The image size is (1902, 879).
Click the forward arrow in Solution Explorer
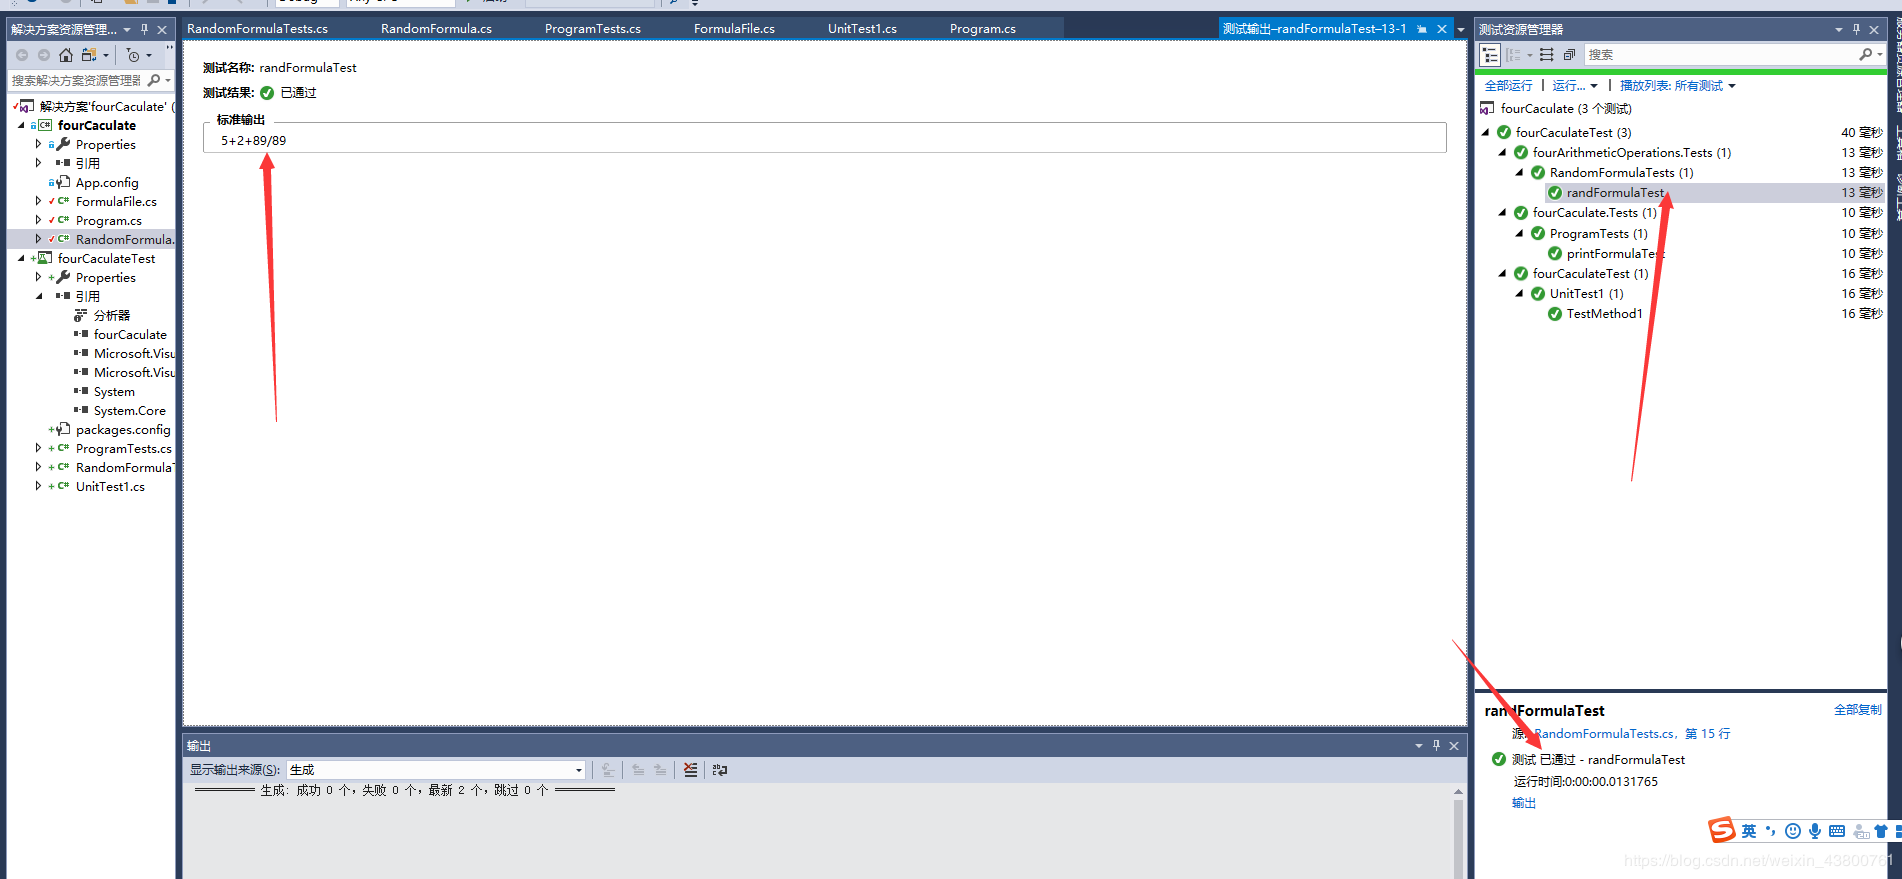pyautogui.click(x=43, y=55)
